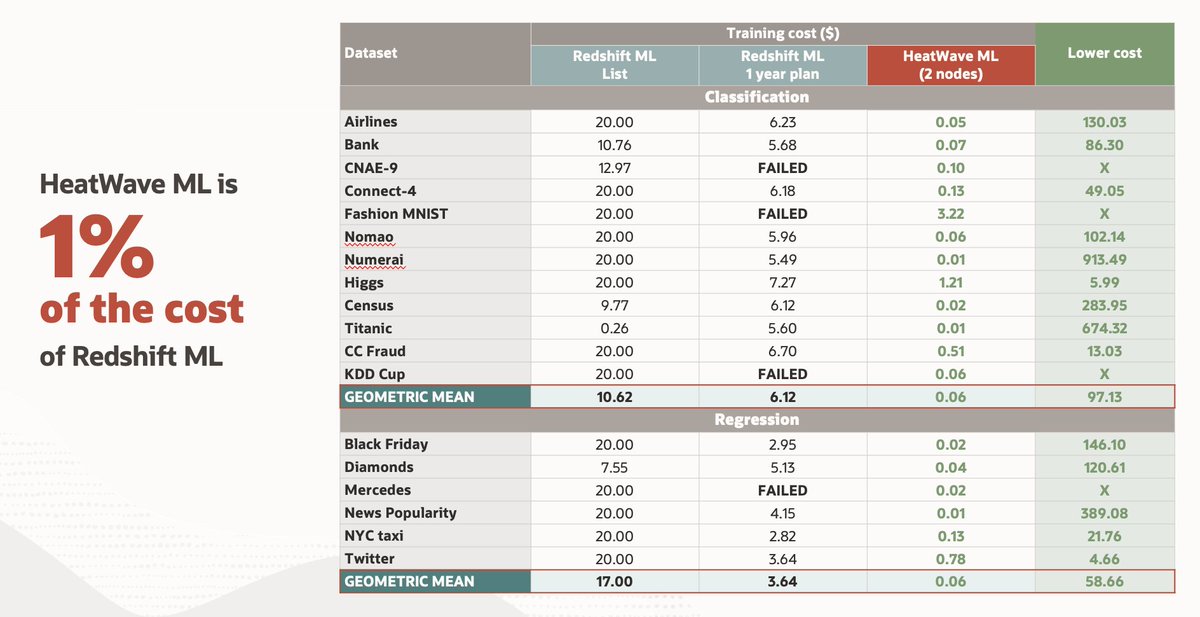Select the Twitter dataset name
This screenshot has width=1200, height=617.
point(370,559)
